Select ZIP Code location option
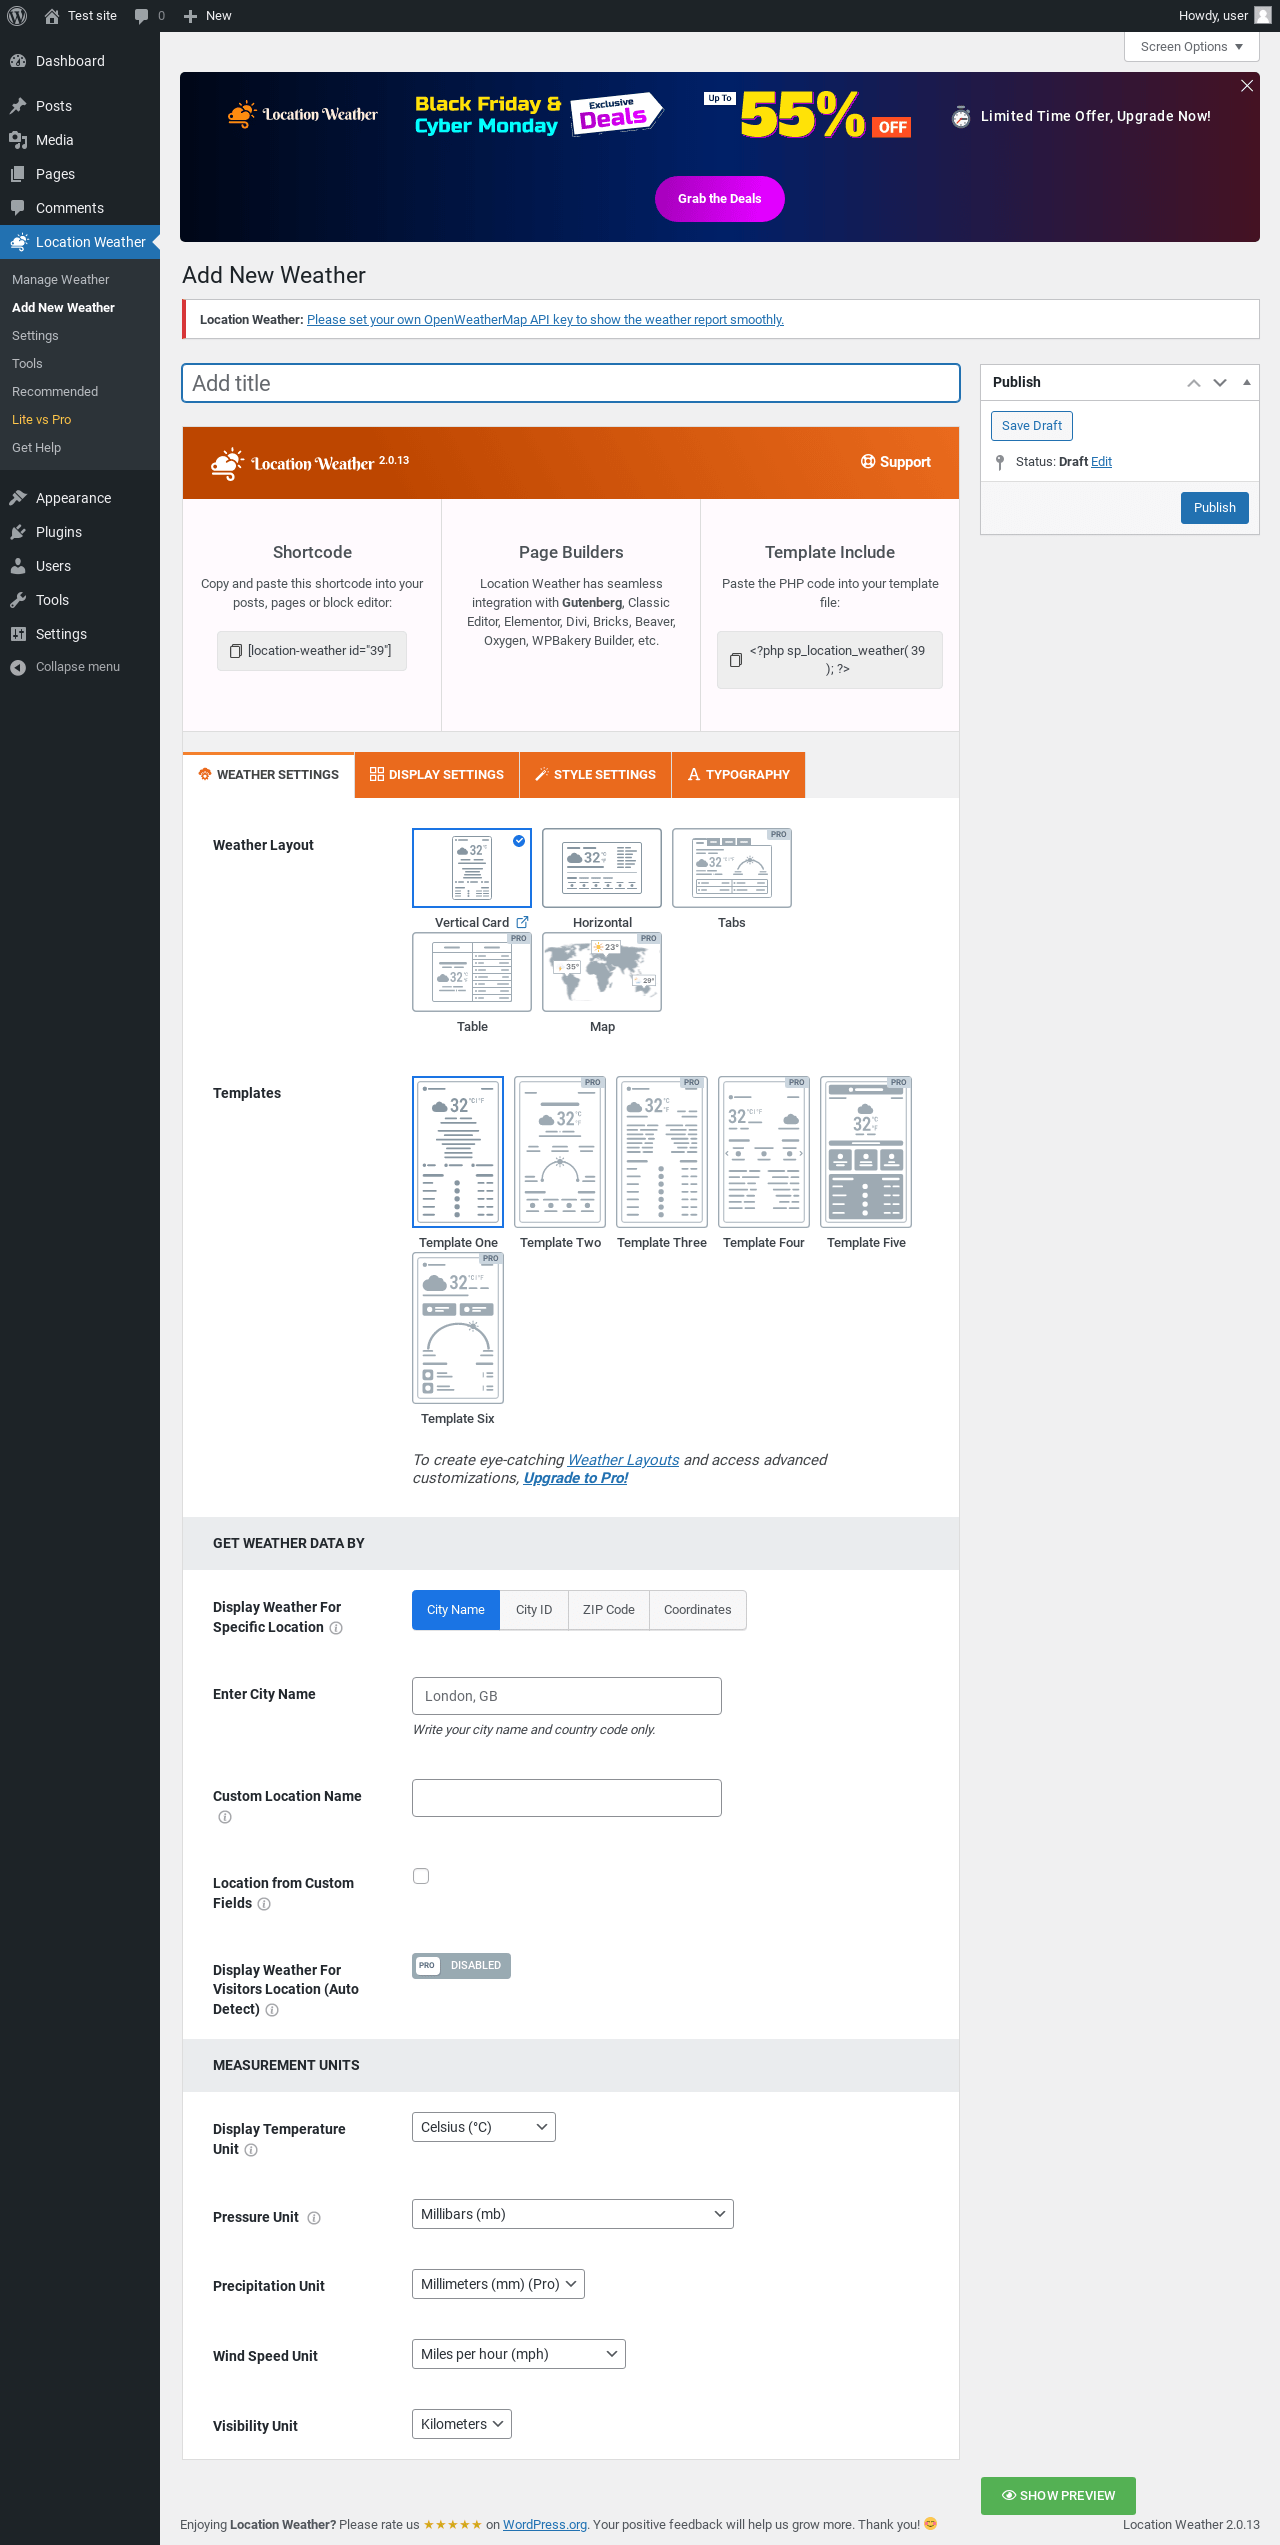Screen dimensions: 1280x2545 [x=609, y=1610]
